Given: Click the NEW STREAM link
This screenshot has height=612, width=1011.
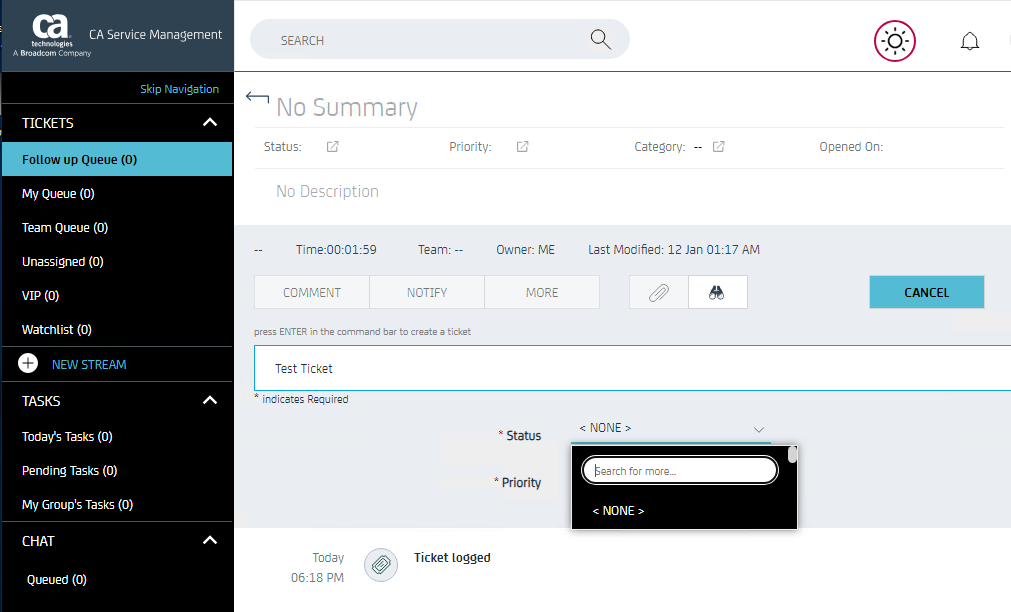Looking at the screenshot, I should click(89, 364).
